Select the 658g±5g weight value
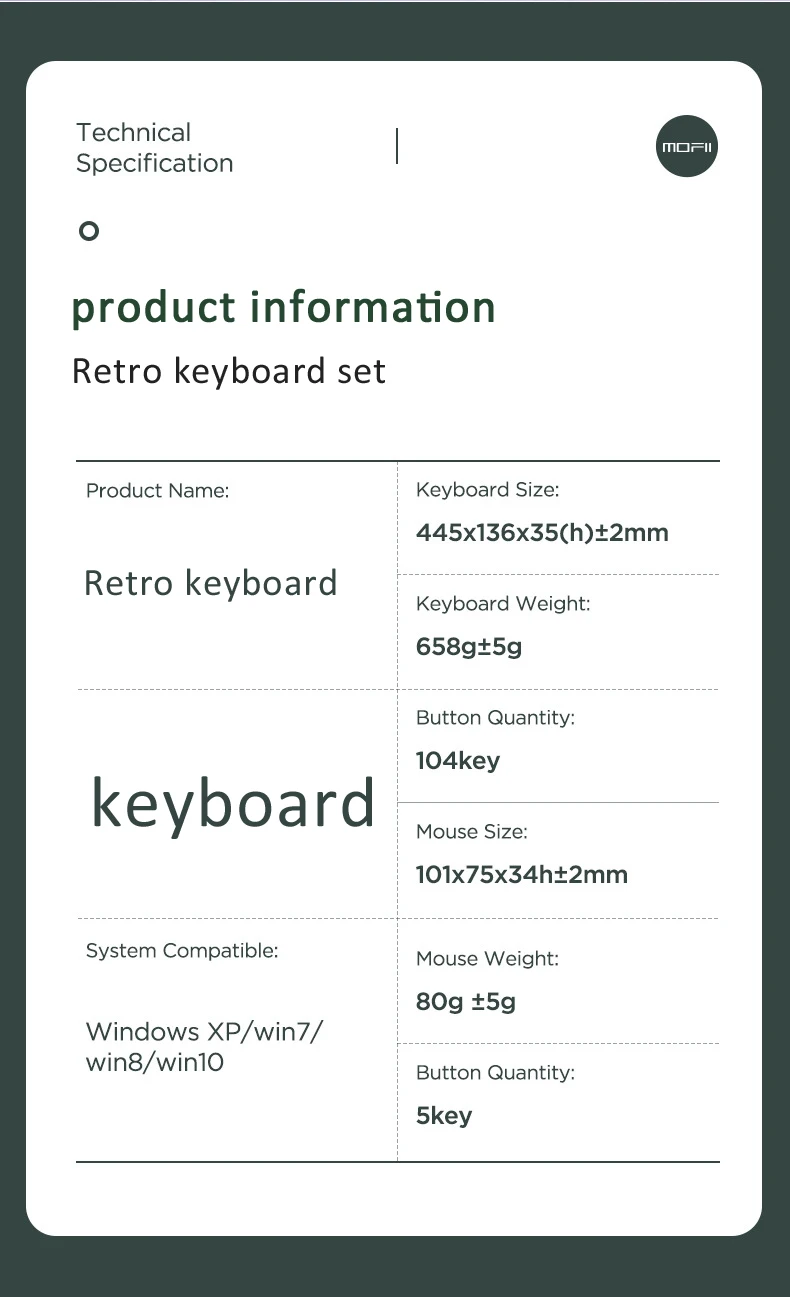The width and height of the screenshot is (790, 1297). coord(469,646)
